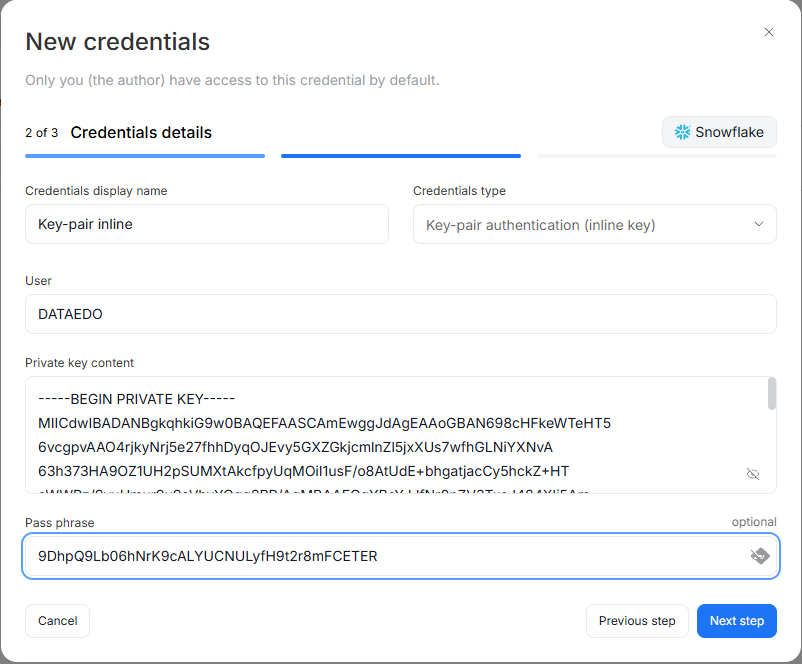Click the Snowflake logo icon
This screenshot has height=664, width=802.
(683, 132)
